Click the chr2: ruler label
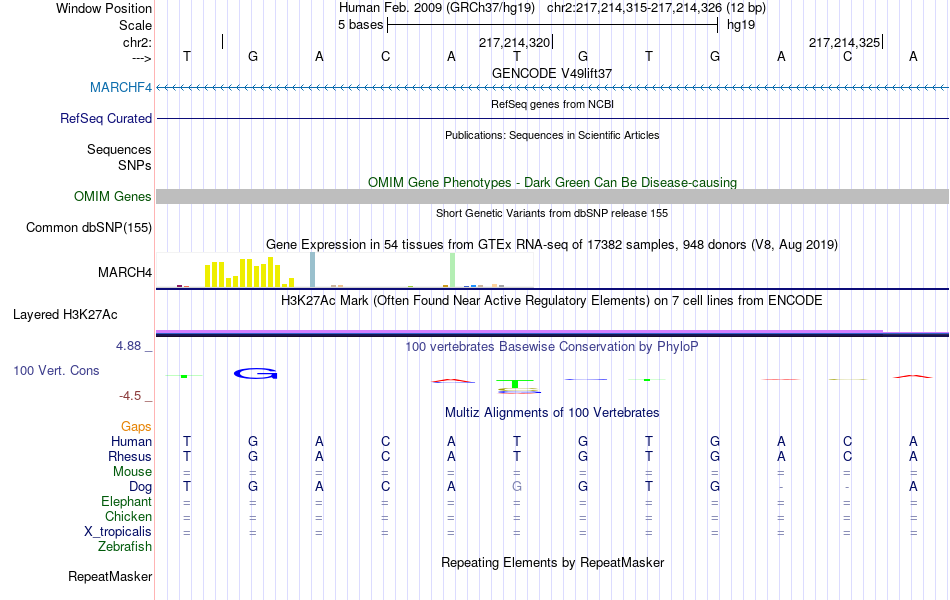The height and width of the screenshot is (600, 950). coord(137,42)
